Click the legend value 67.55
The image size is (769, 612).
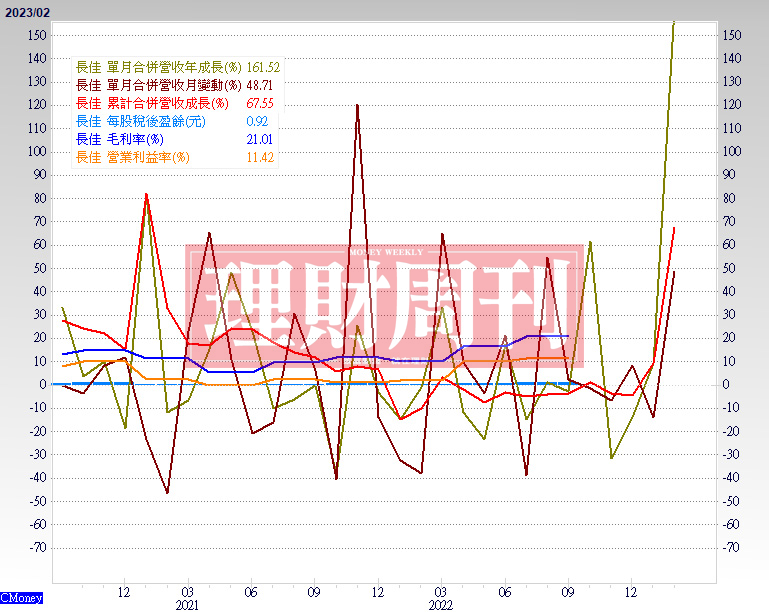[x=259, y=103]
